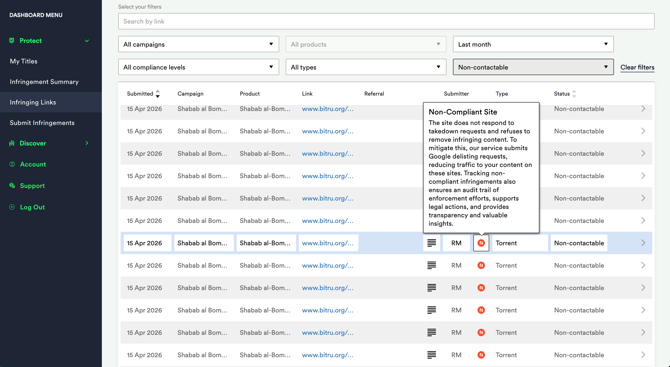Click RM submitter cell in highlighted row
The image size is (670, 367).
pyautogui.click(x=456, y=243)
